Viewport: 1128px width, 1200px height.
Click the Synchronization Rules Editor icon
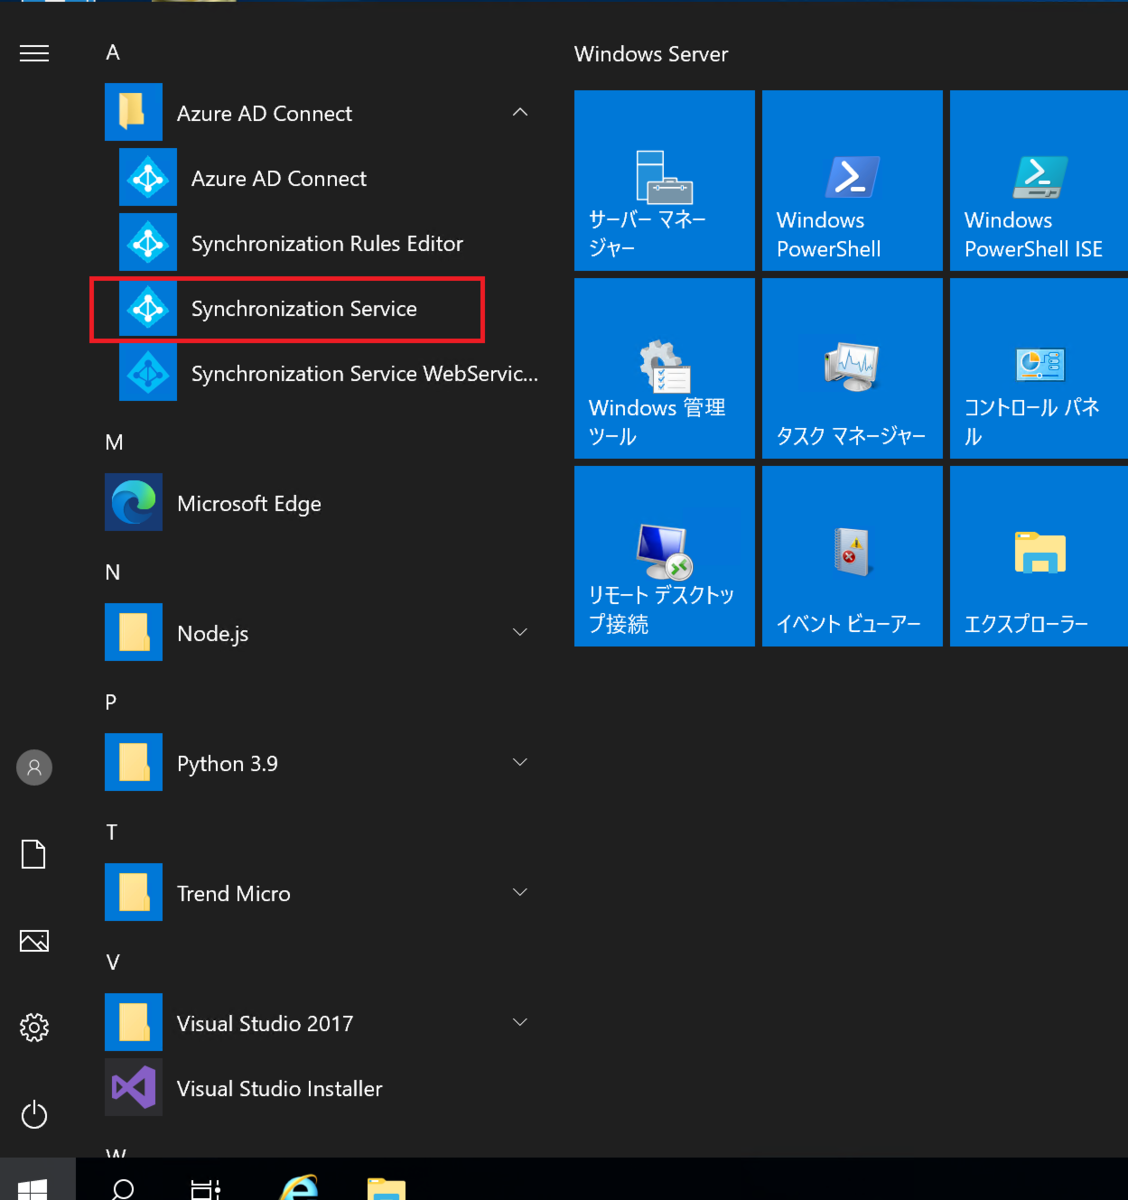point(148,243)
